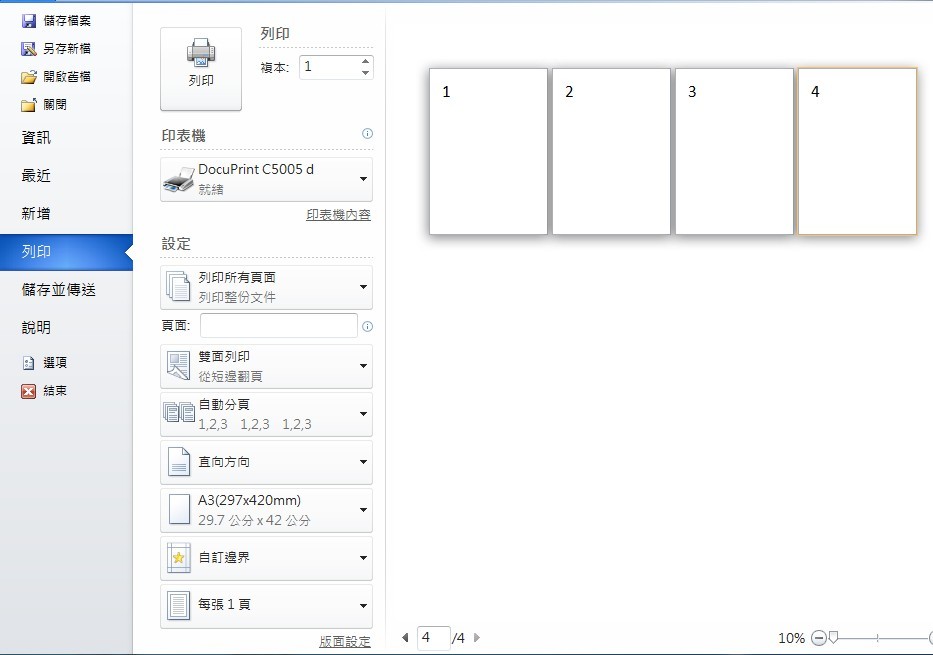Open Save As (另存新檔)
Viewport: 933px width, 655px height.
point(56,49)
